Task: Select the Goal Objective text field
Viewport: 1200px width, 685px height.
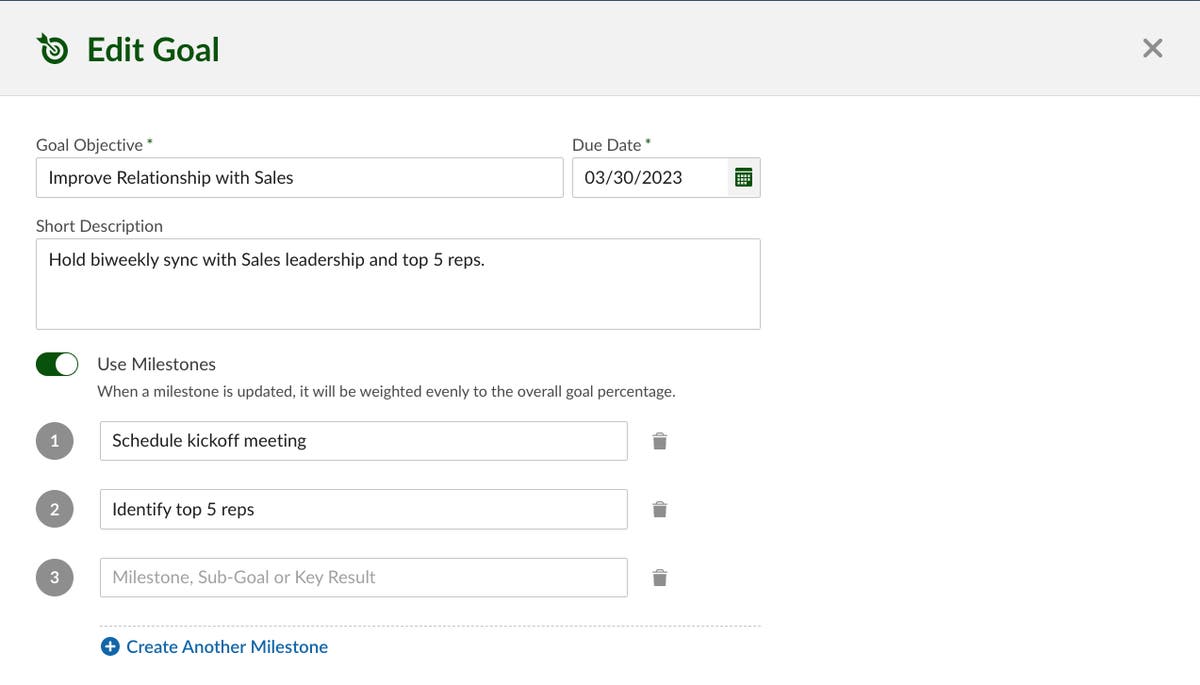Action: coord(299,177)
